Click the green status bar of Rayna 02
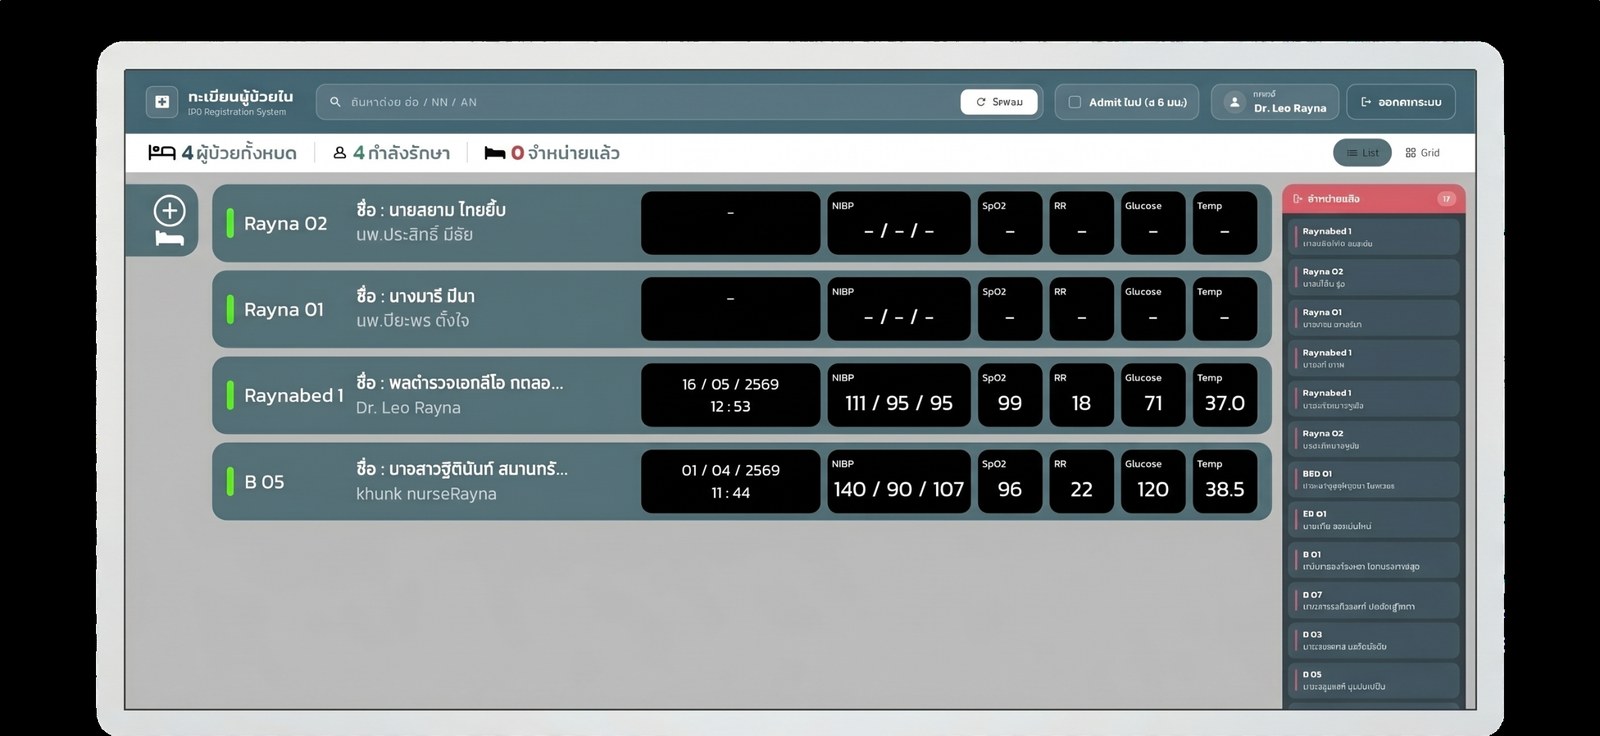Viewport: 1600px width, 736px height. click(230, 223)
